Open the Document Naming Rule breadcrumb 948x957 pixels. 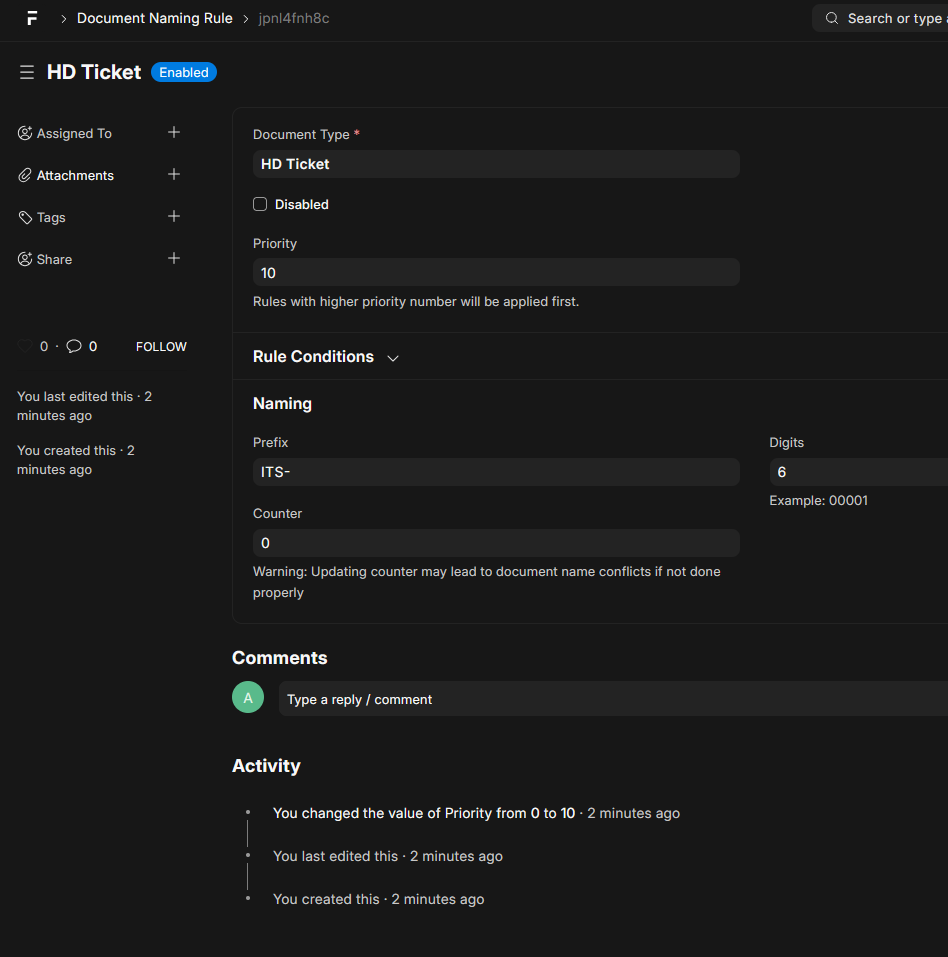pyautogui.click(x=154, y=18)
